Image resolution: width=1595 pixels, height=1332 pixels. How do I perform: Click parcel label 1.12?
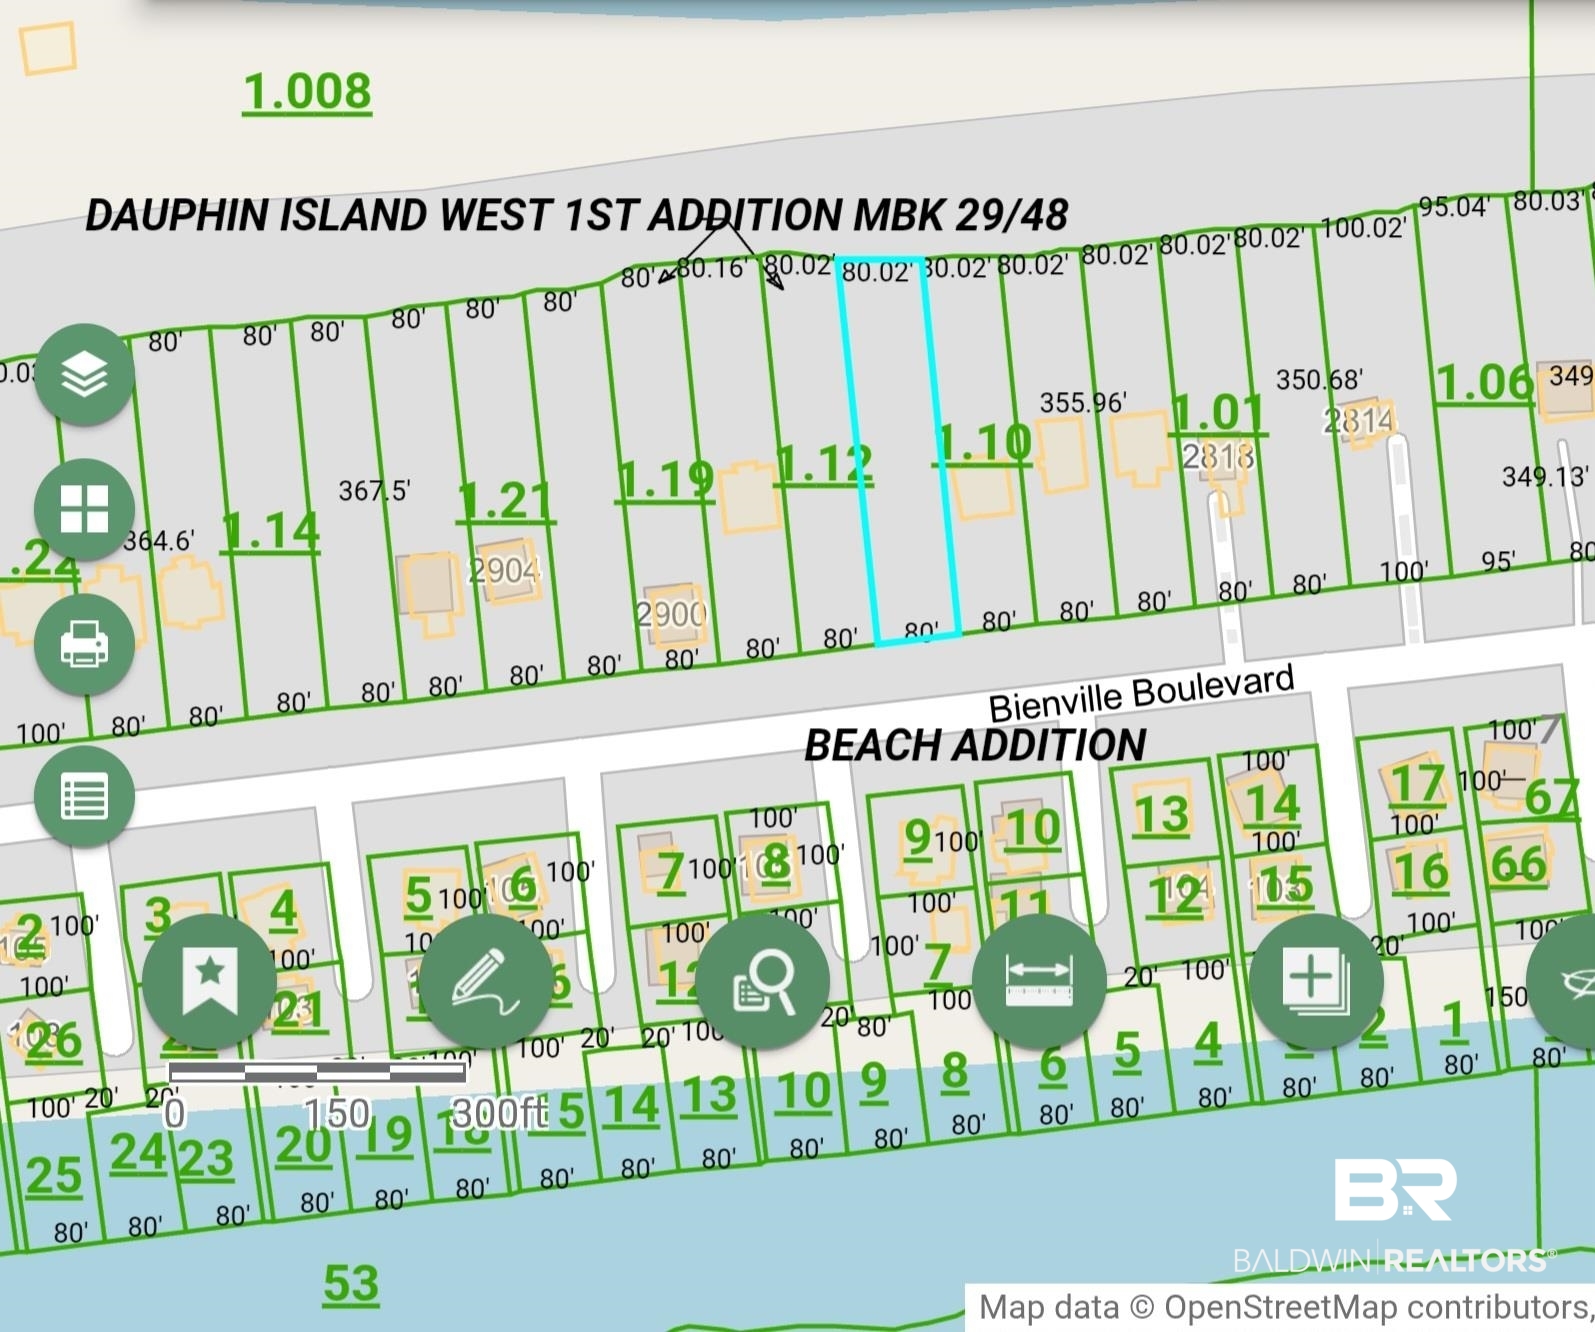[x=824, y=466]
